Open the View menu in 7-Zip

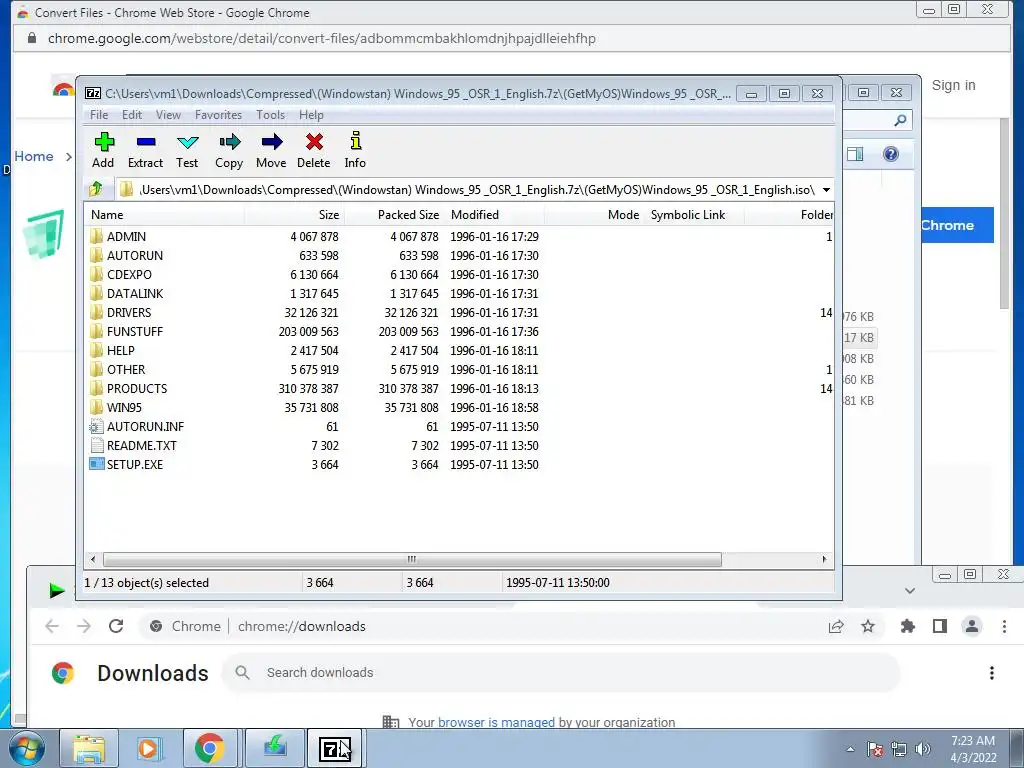(168, 115)
